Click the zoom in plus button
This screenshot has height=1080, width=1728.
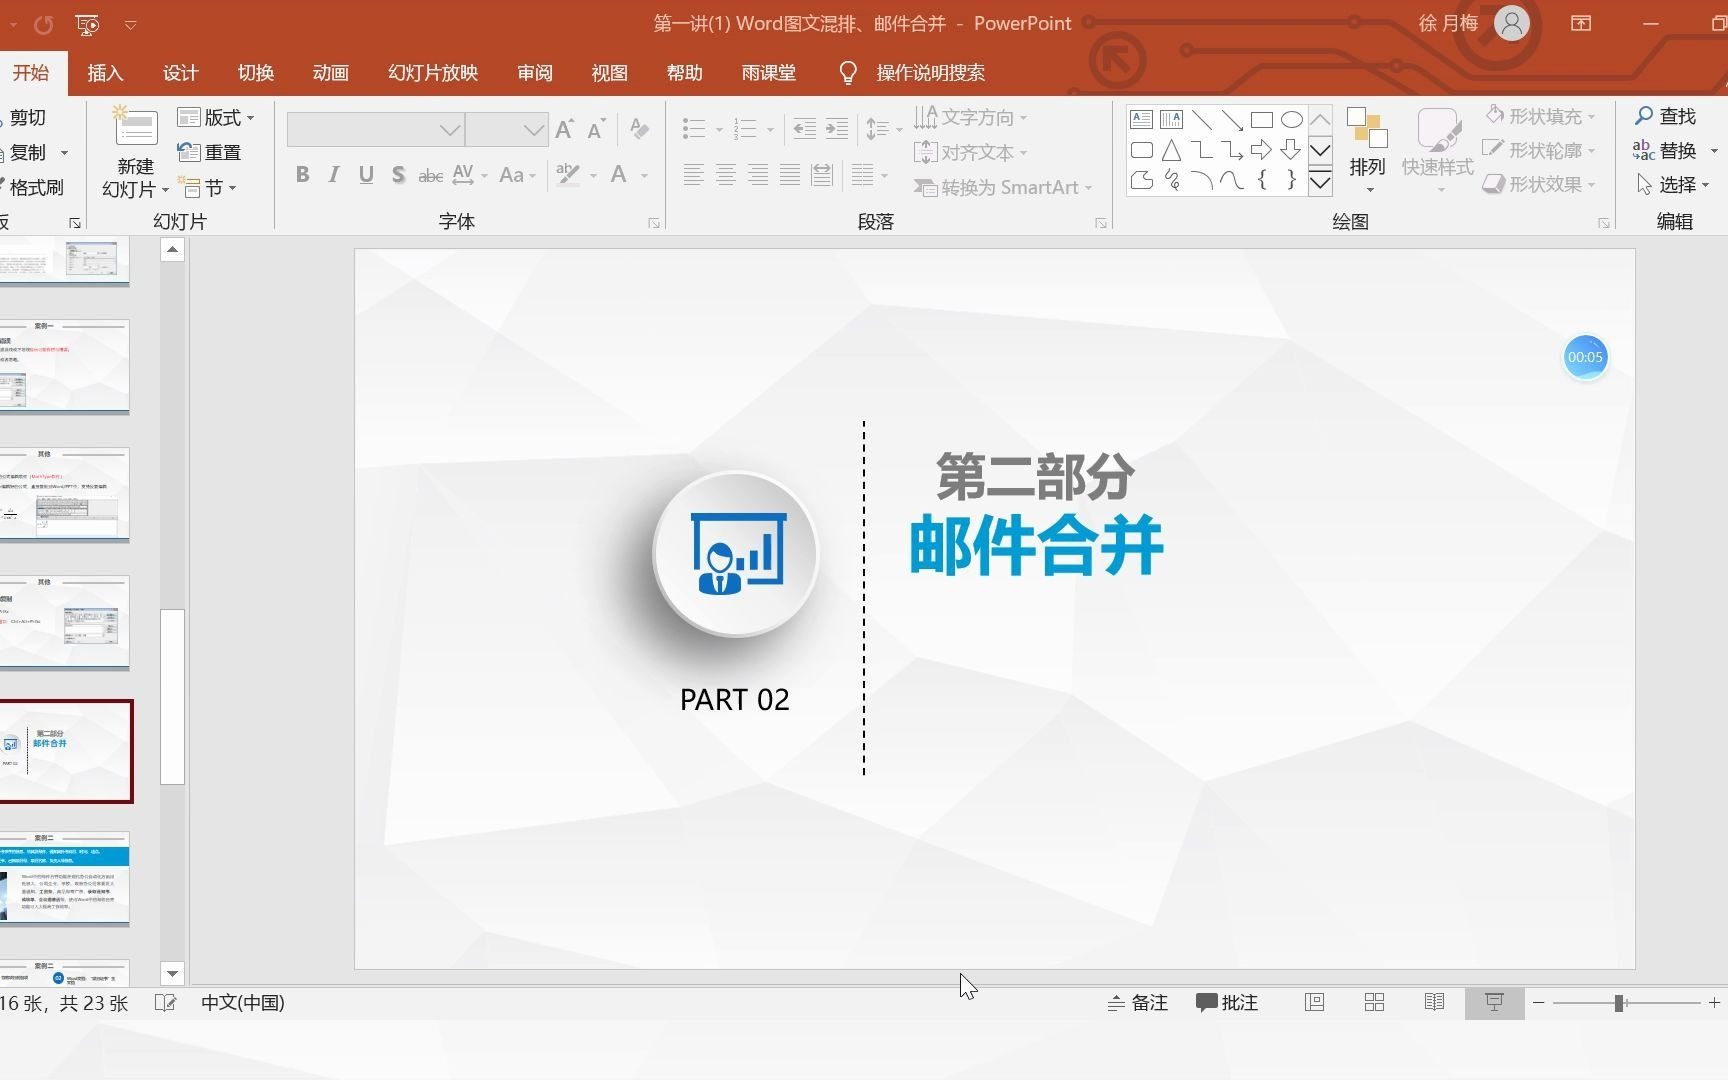[x=1714, y=1003]
